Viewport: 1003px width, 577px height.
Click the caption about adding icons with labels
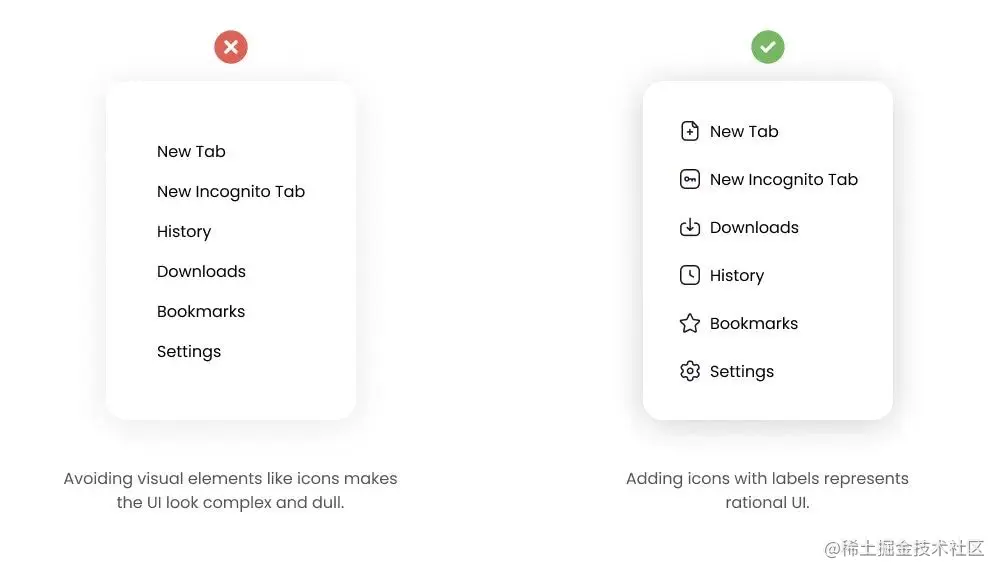[767, 490]
